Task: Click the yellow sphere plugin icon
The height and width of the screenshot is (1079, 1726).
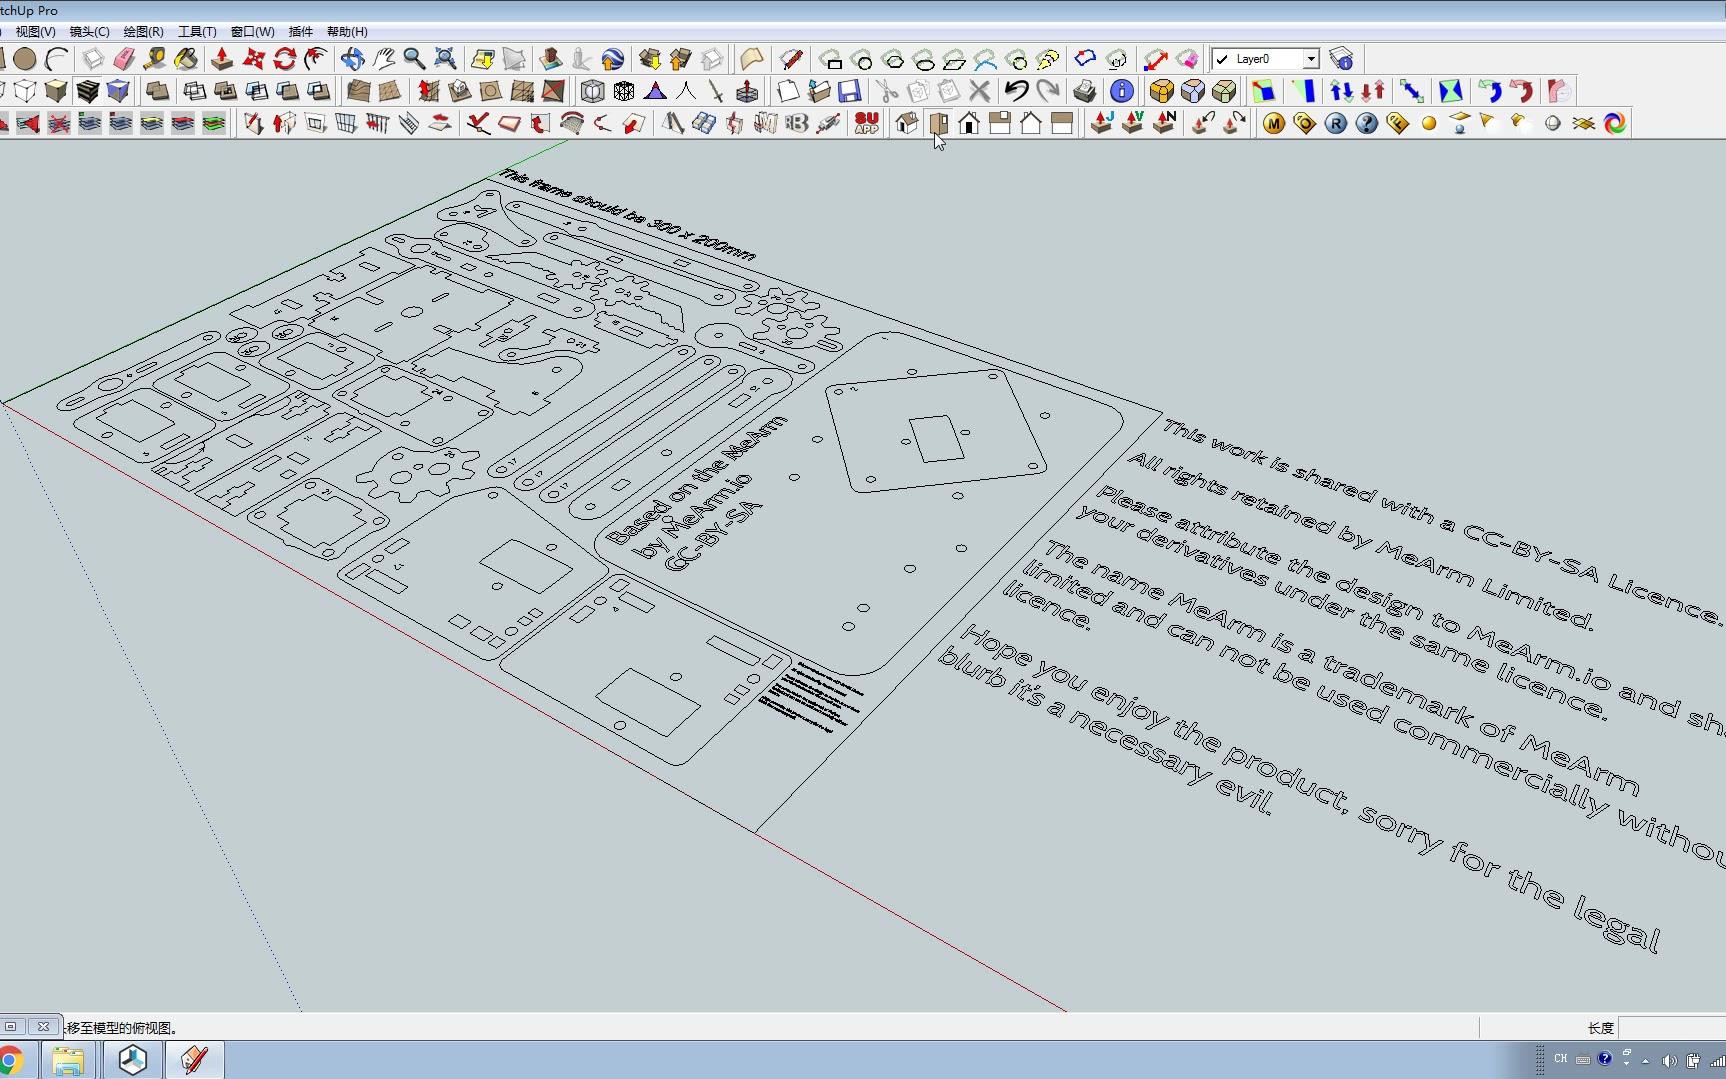Action: point(1429,123)
